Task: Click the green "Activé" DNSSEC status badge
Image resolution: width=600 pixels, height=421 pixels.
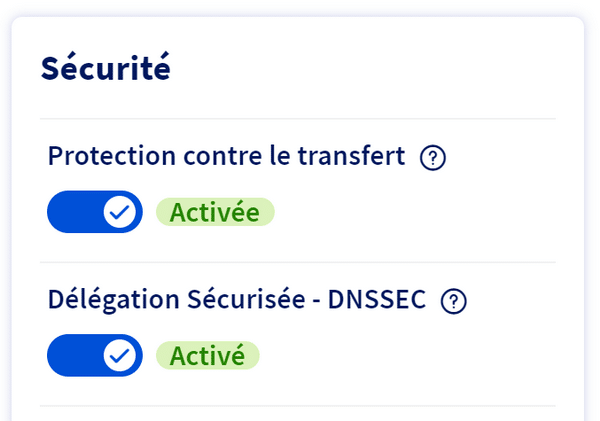Action: tap(207, 355)
